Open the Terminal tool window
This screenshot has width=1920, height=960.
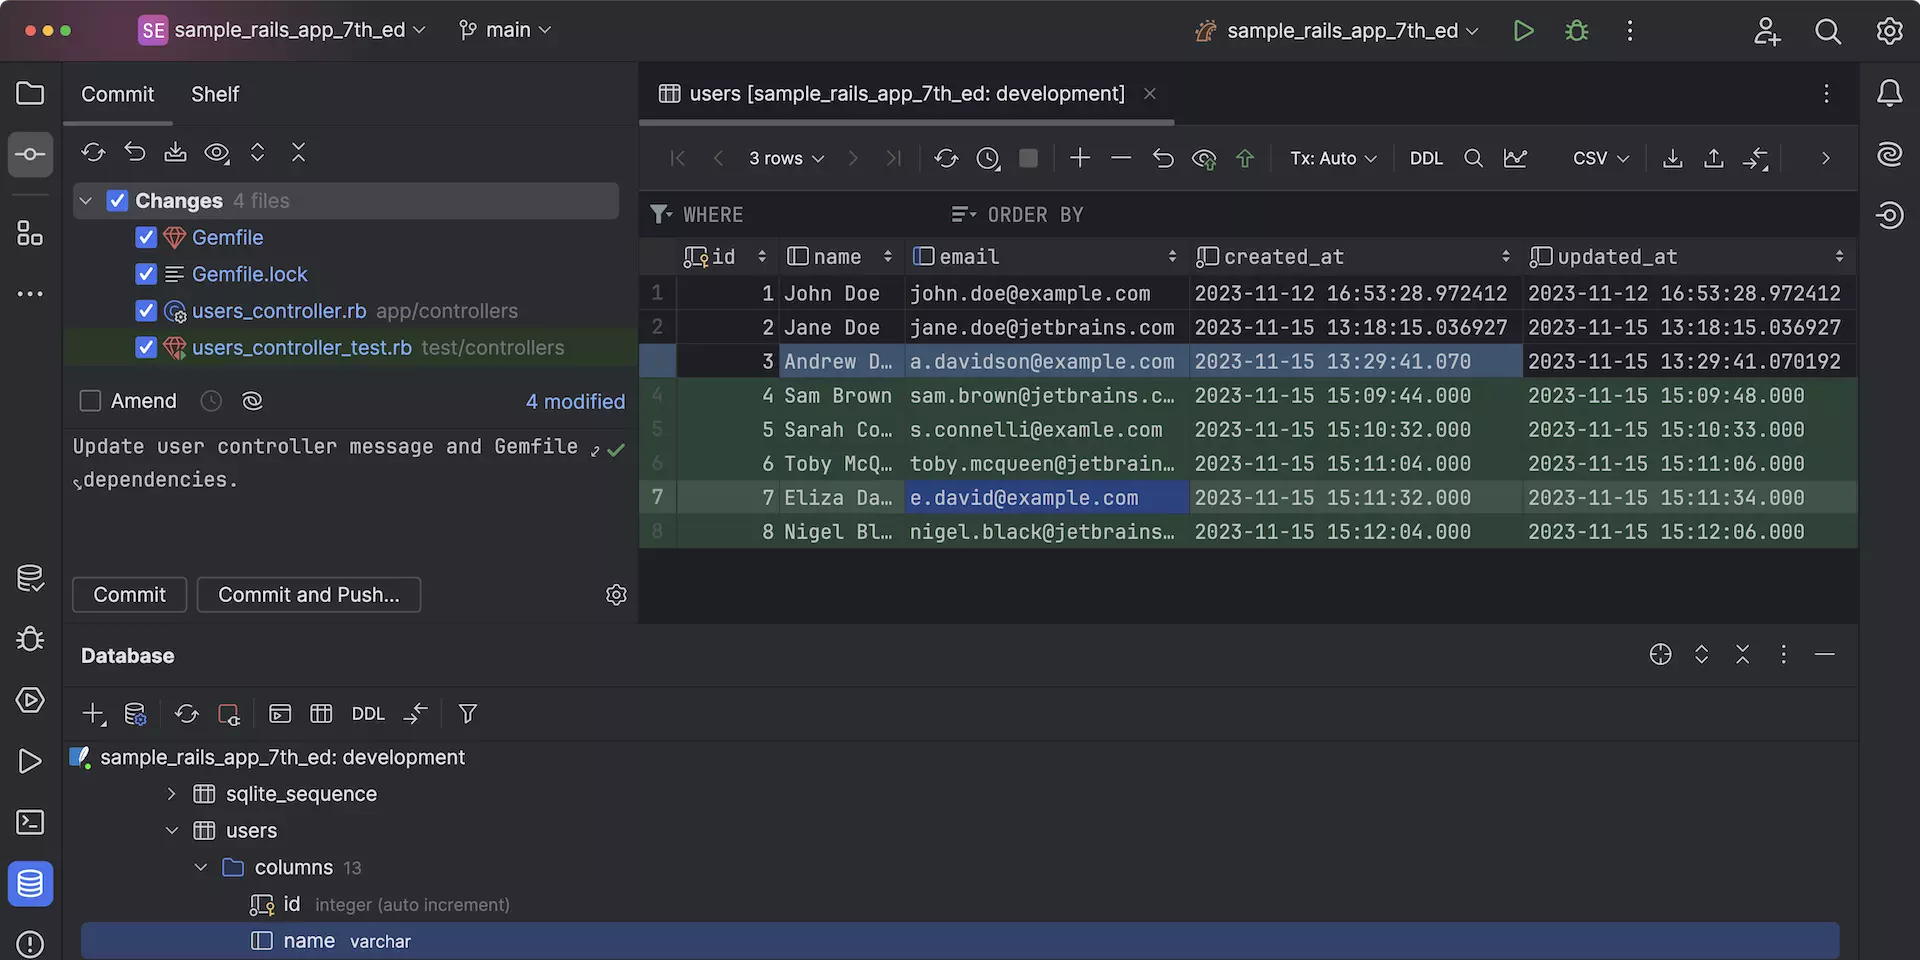(x=30, y=823)
